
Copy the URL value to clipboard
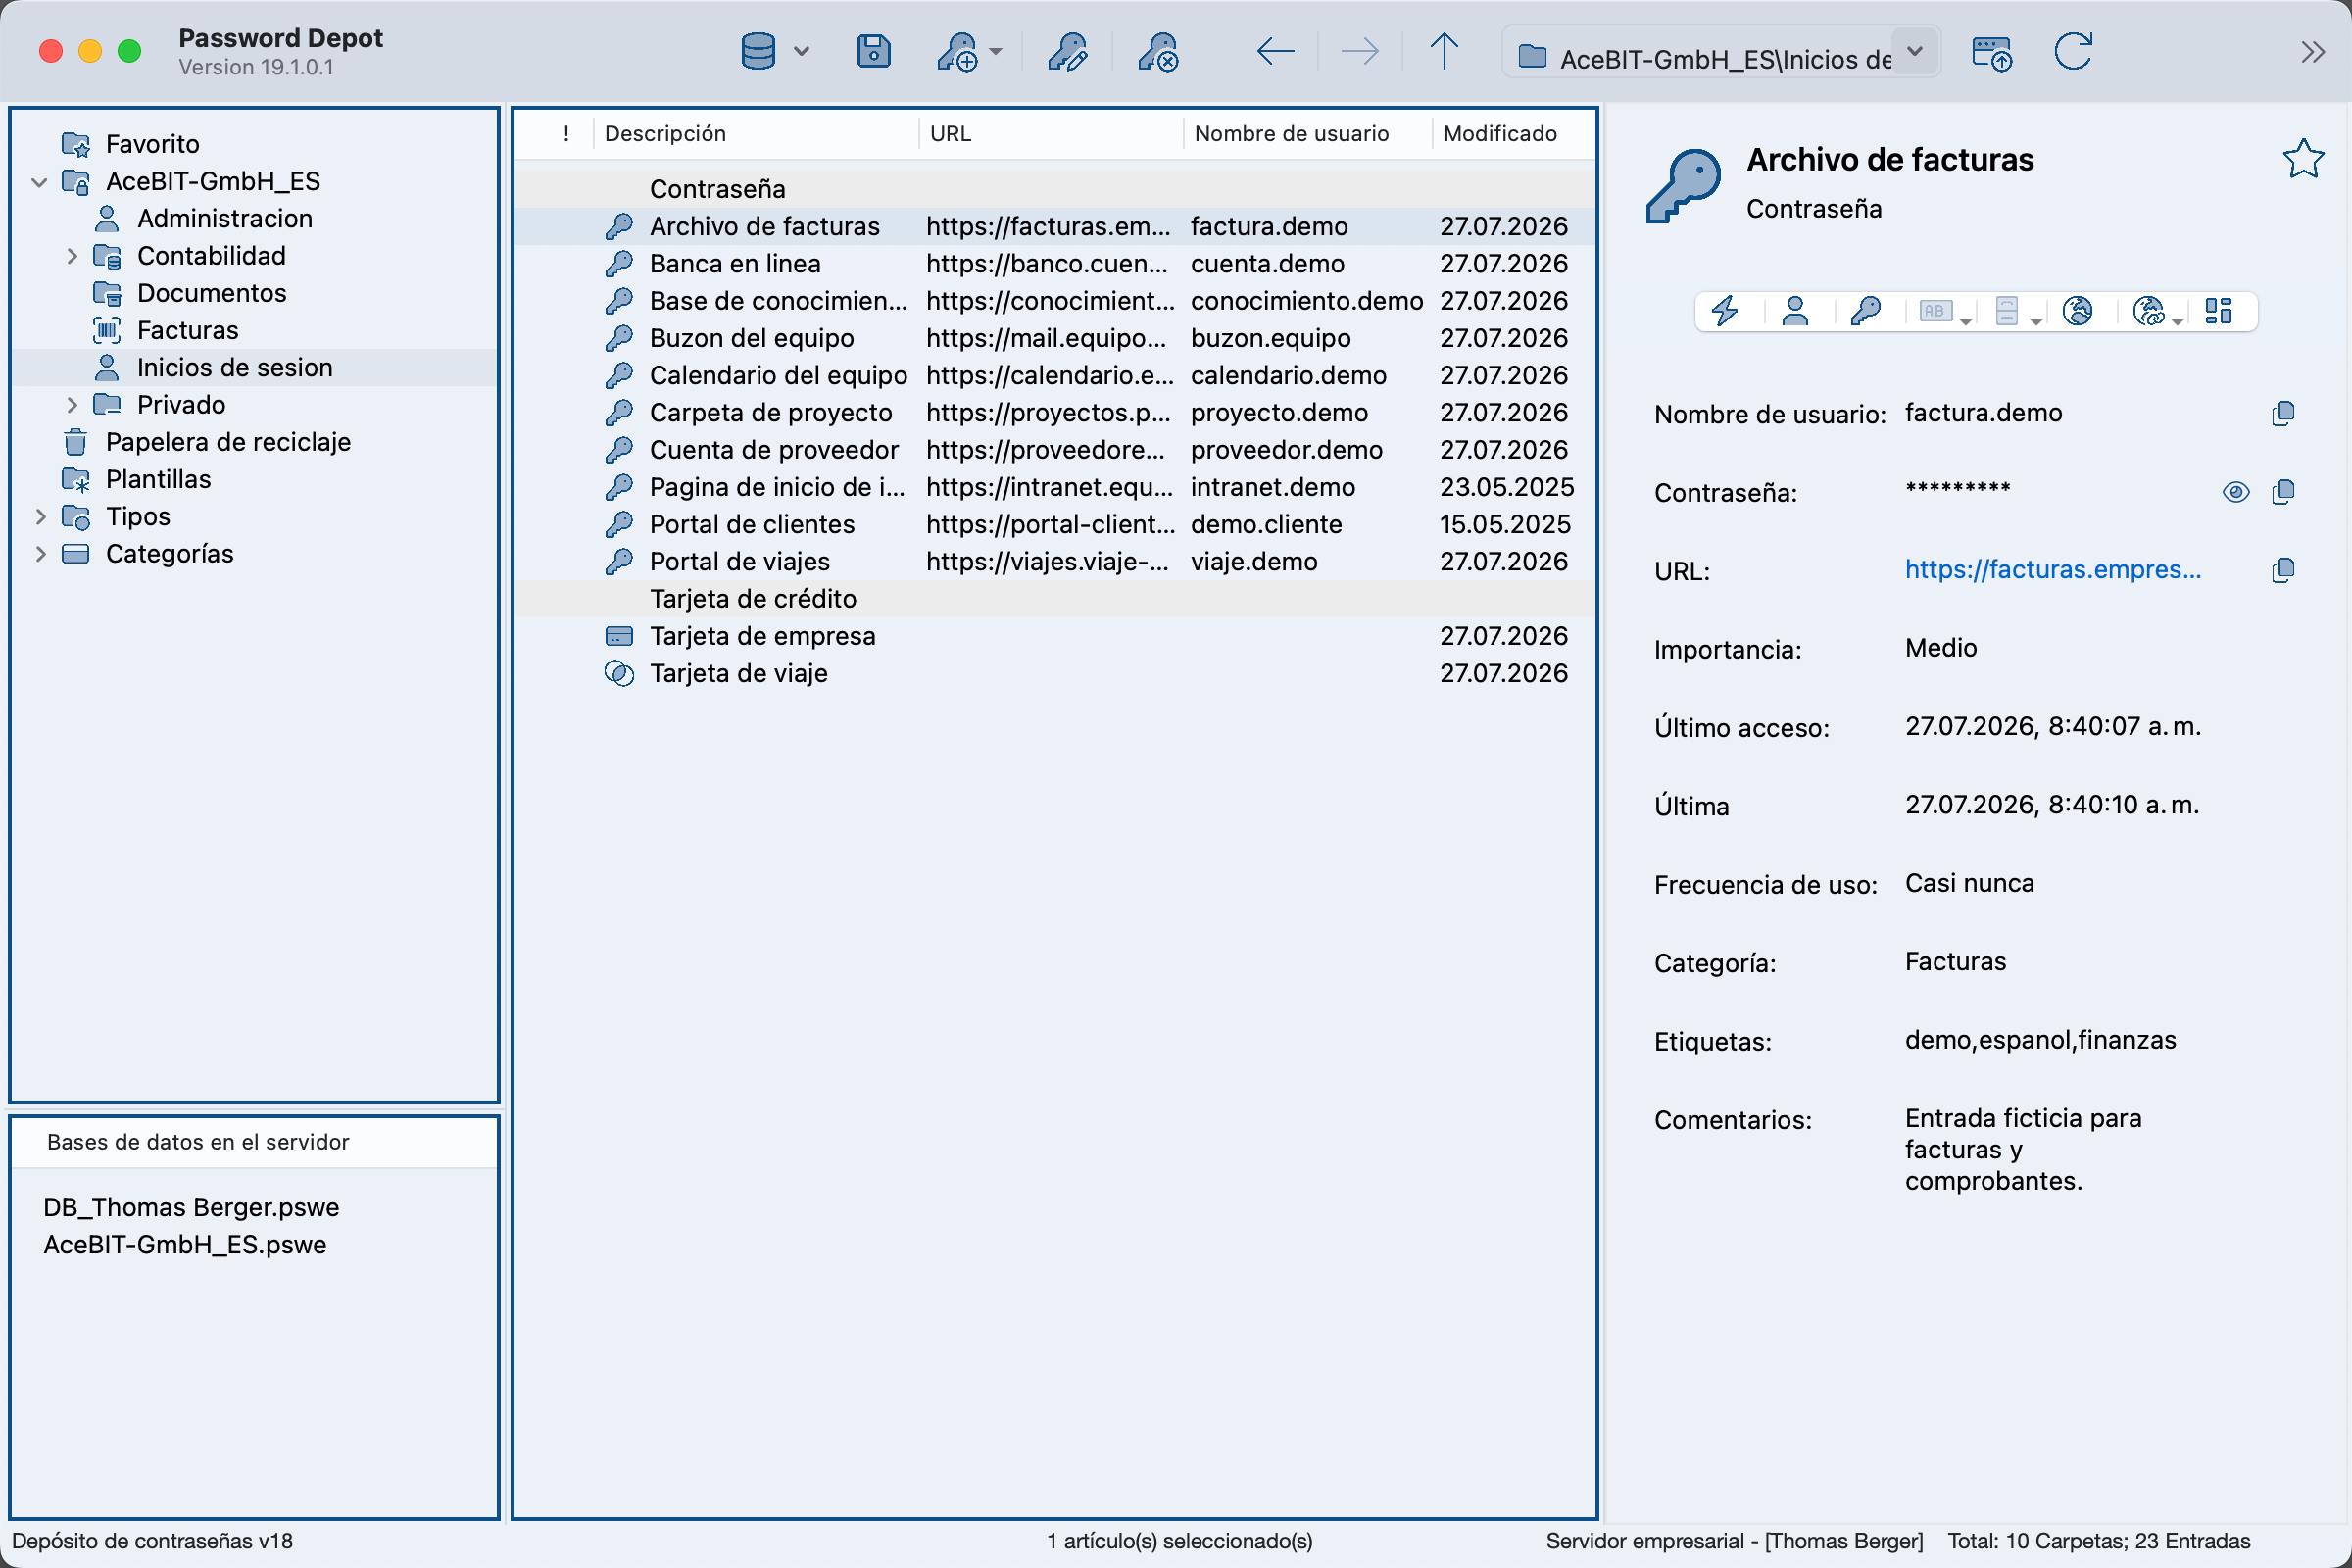point(2283,570)
